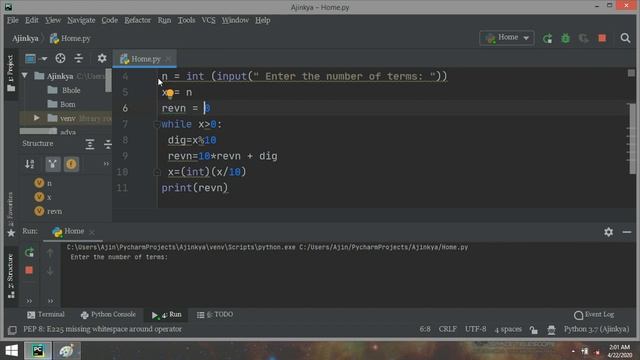Image resolution: width=640 pixels, height=360 pixels.
Task: Click the Rerun toolbar icon
Action: 547,38
